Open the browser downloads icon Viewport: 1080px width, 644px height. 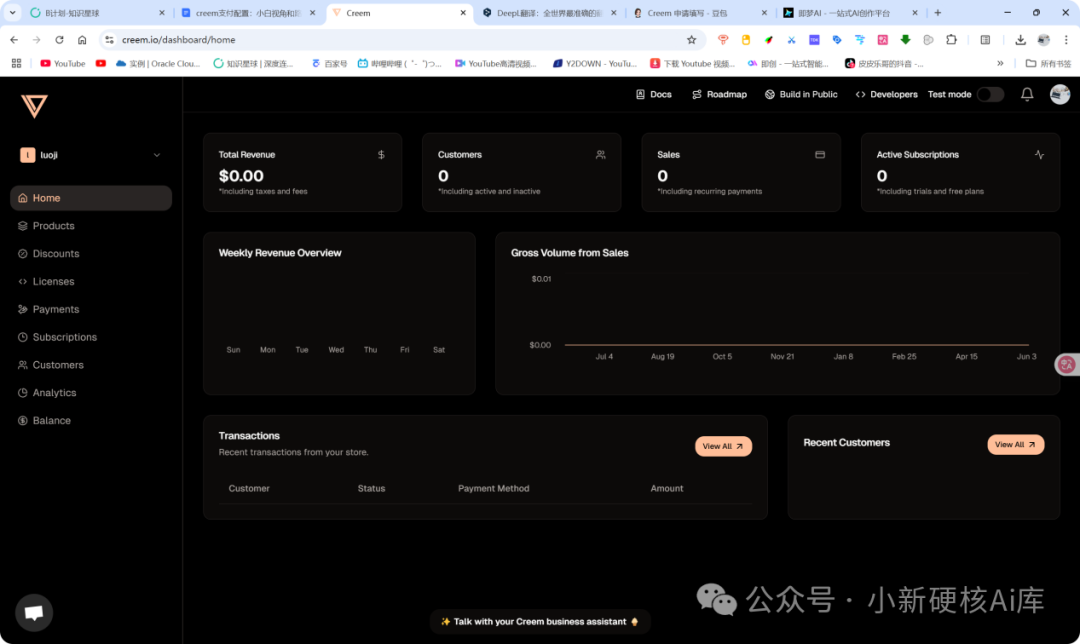1020,40
